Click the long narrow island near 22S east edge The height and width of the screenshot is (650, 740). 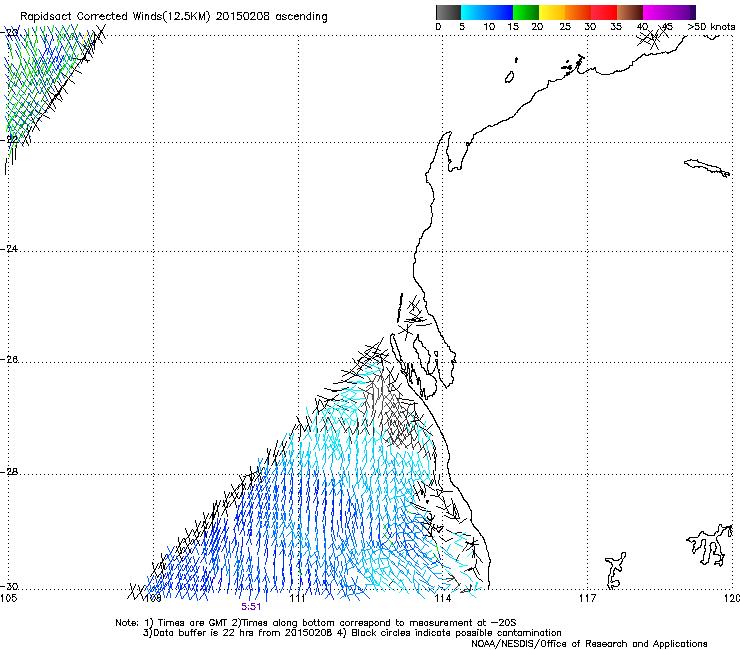click(707, 168)
